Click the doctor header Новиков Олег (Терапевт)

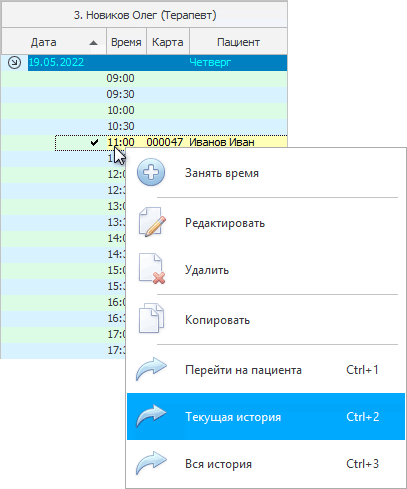pos(145,15)
